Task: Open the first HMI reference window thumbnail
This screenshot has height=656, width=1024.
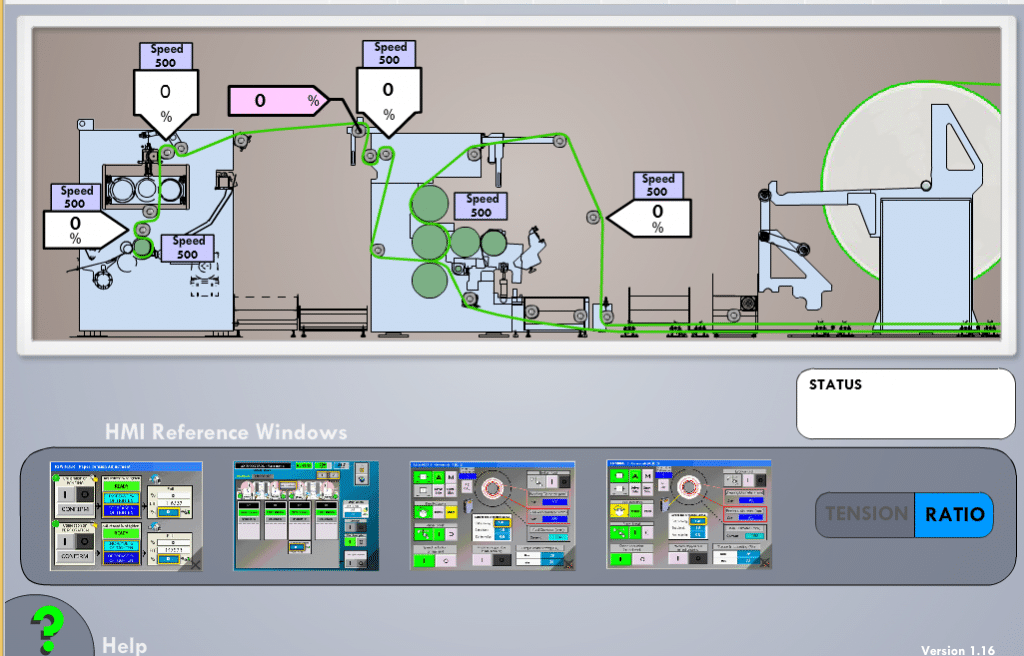Action: (x=126, y=516)
